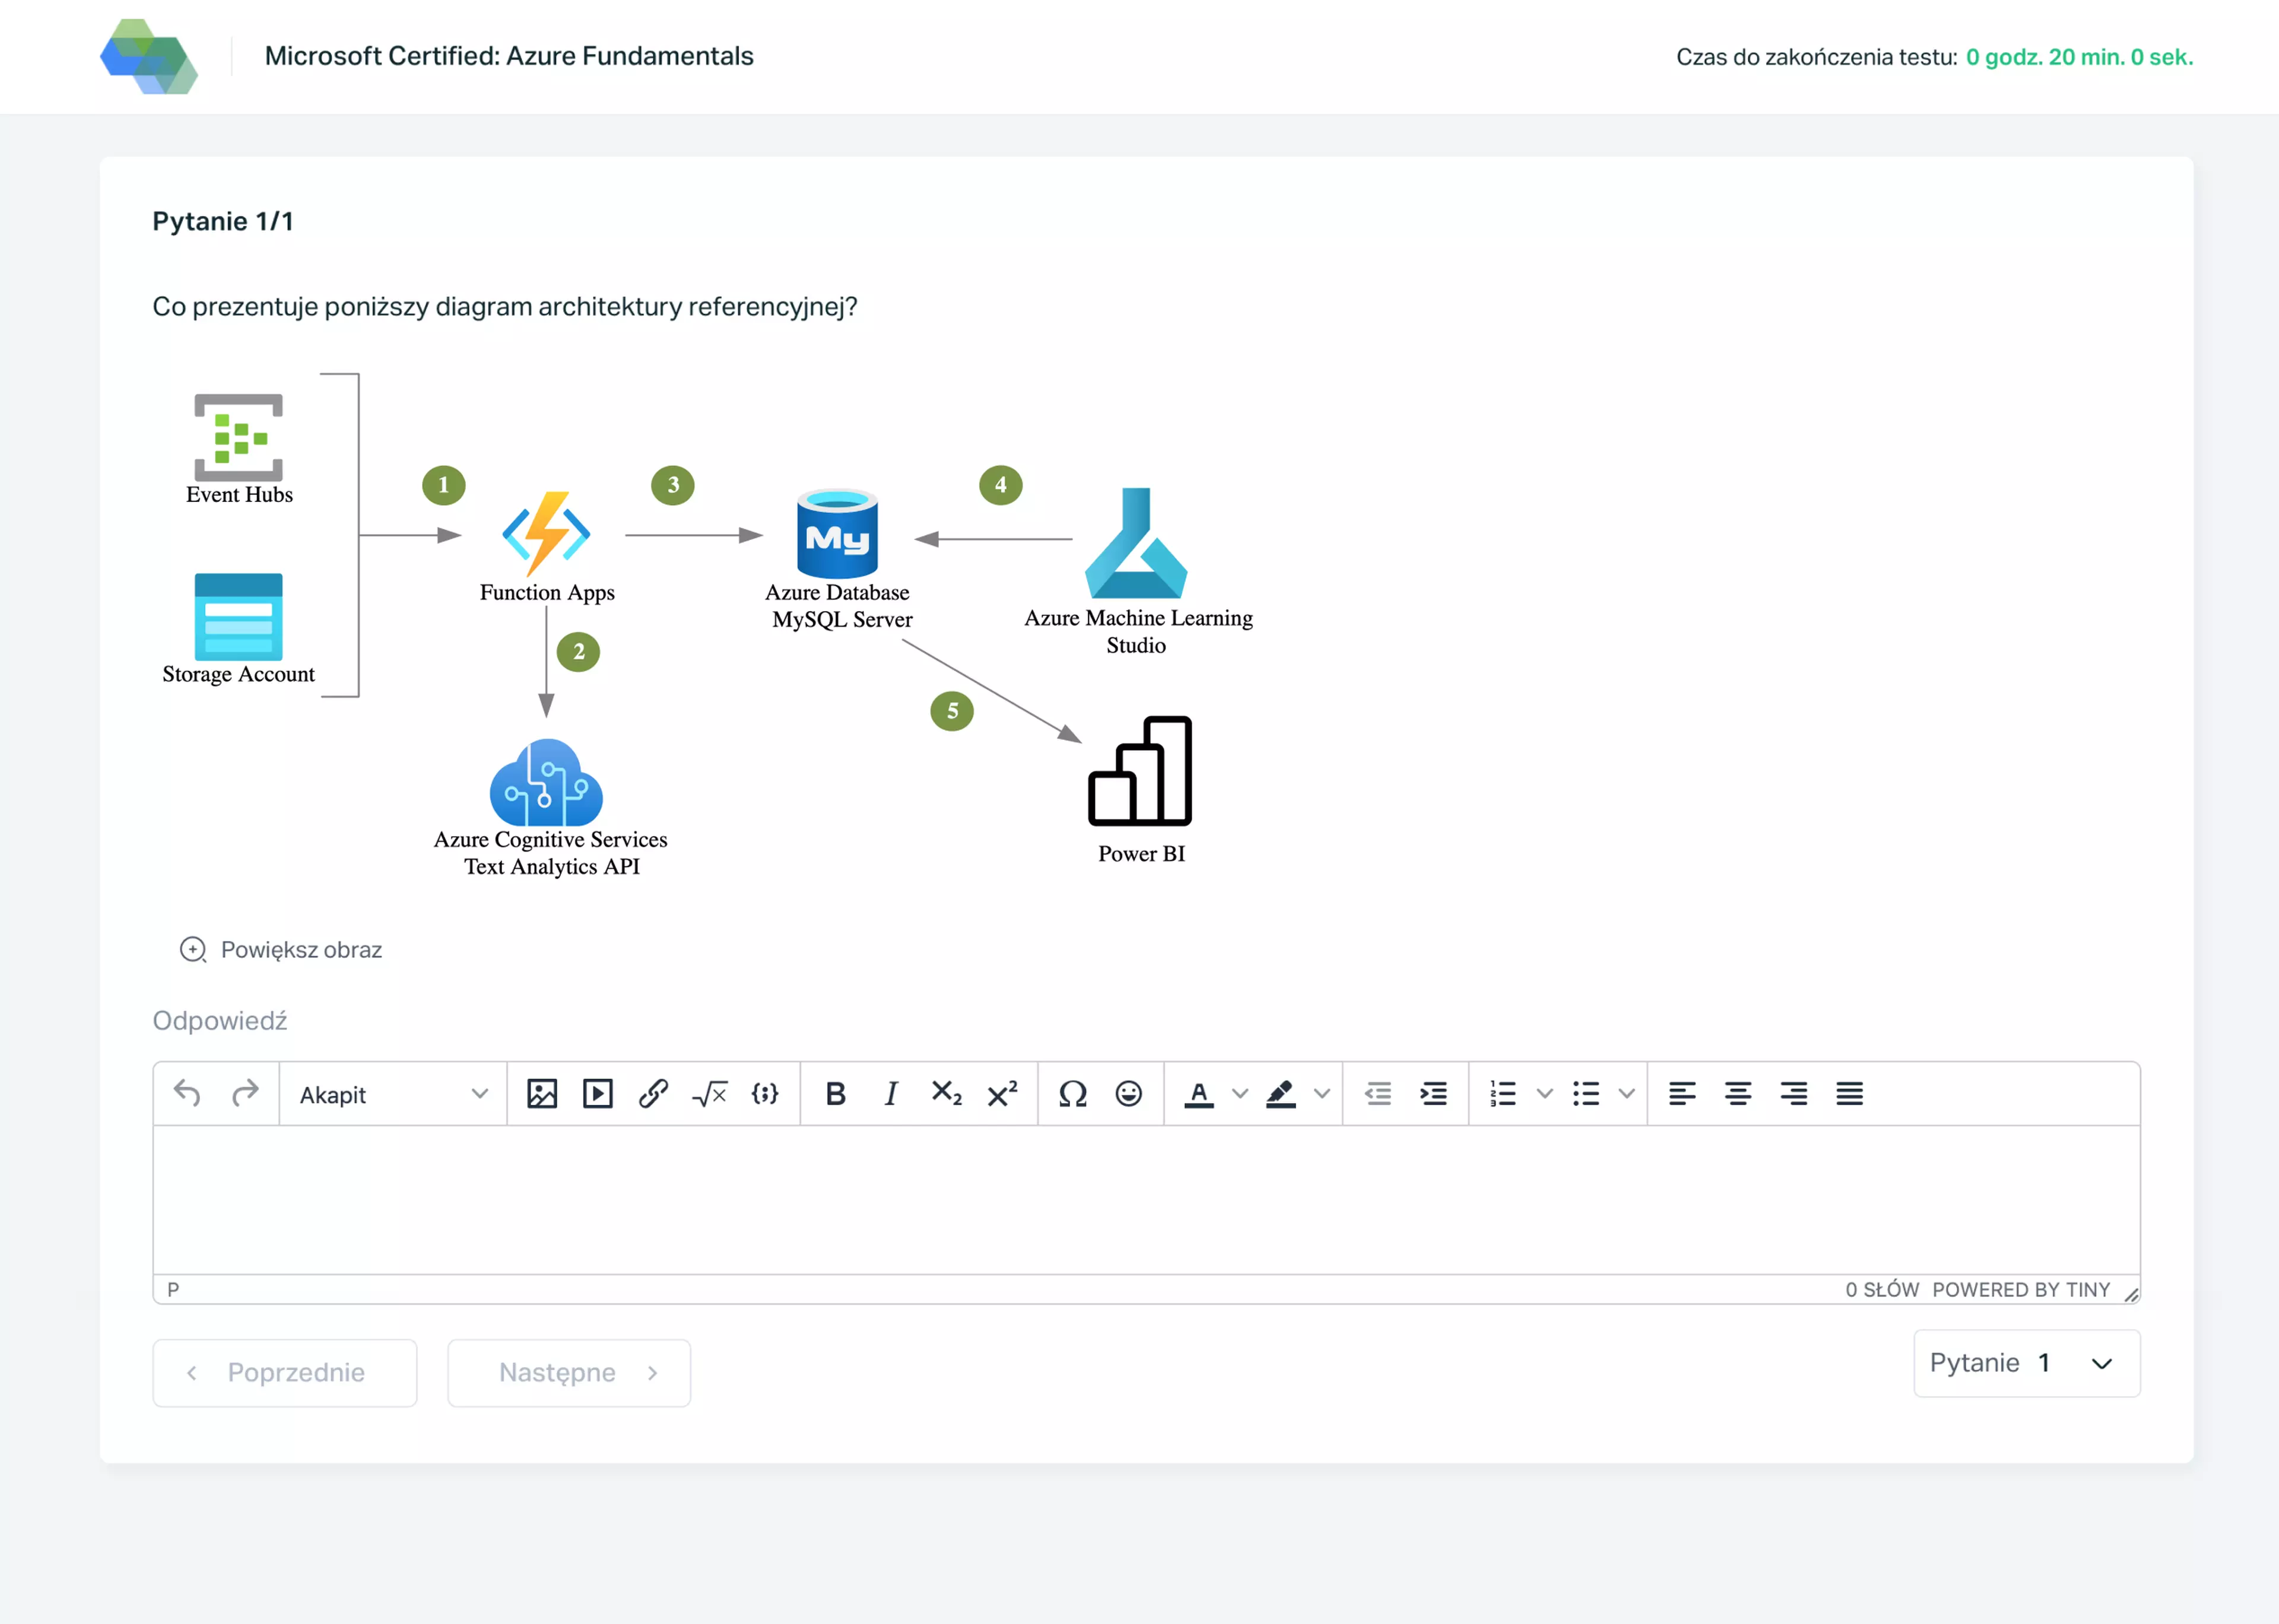
Task: Click the Odpowiedź label
Action: (220, 1021)
